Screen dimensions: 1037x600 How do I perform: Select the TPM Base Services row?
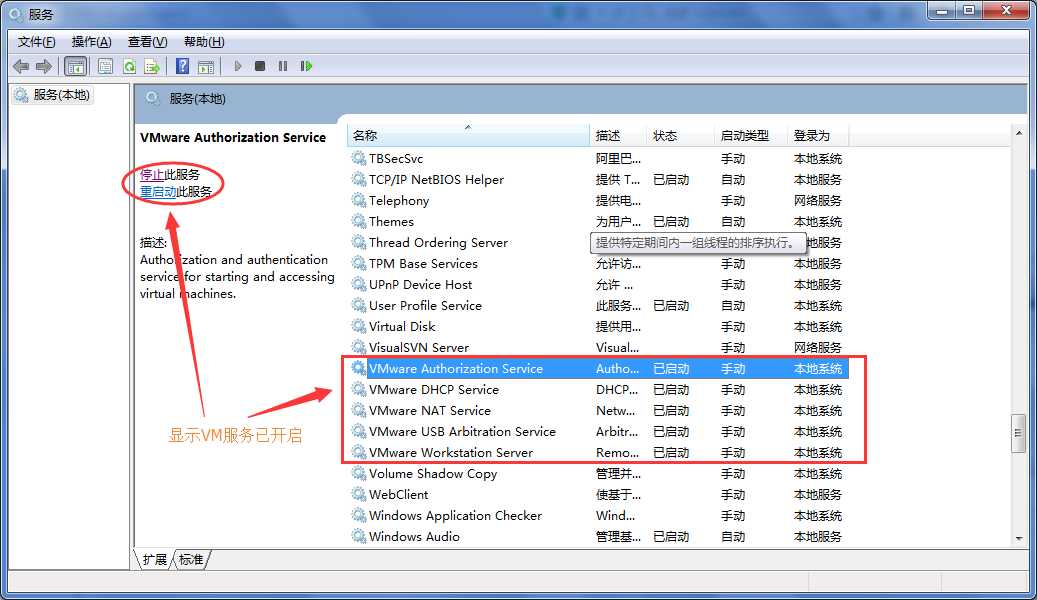click(x=597, y=263)
